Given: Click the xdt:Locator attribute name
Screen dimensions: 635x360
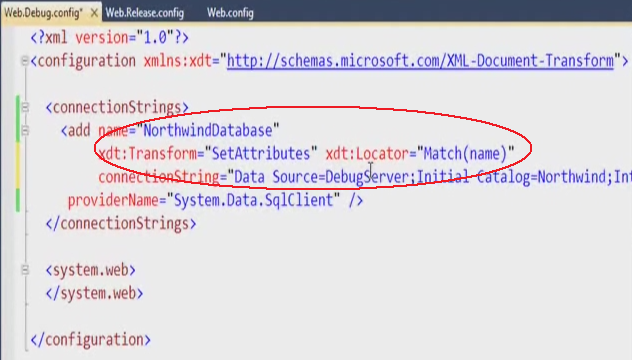Looking at the screenshot, I should click(x=368, y=154).
